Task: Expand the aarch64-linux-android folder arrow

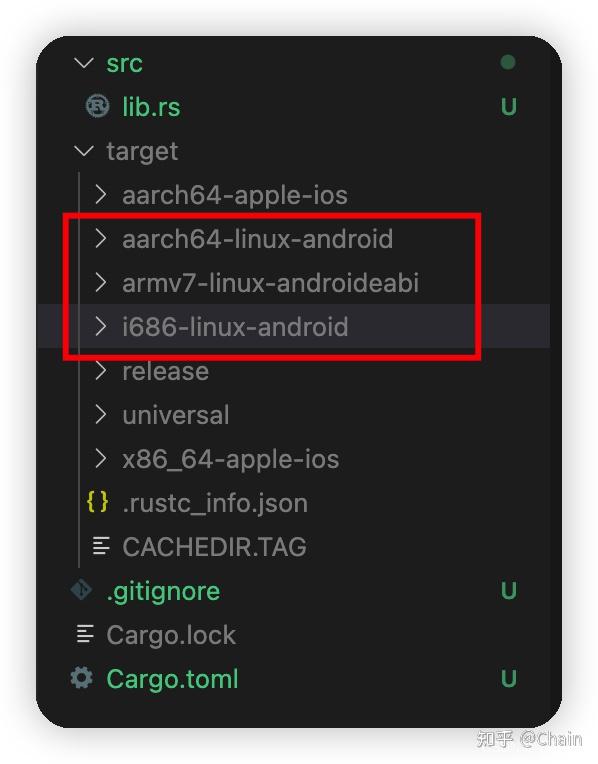Action: click(100, 238)
